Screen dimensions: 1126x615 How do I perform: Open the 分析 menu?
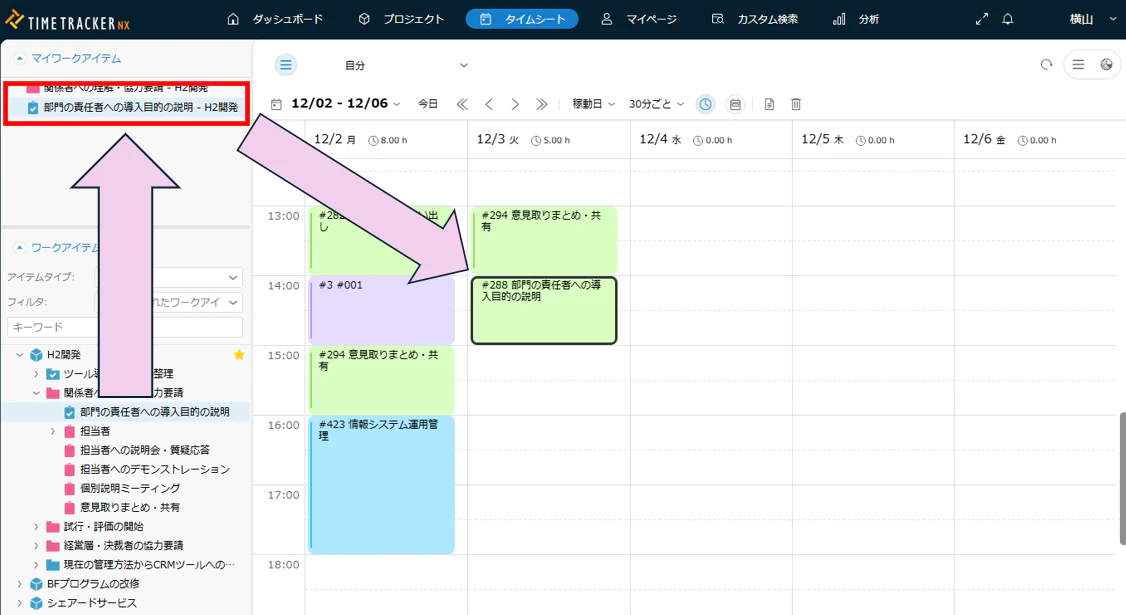[x=856, y=19]
